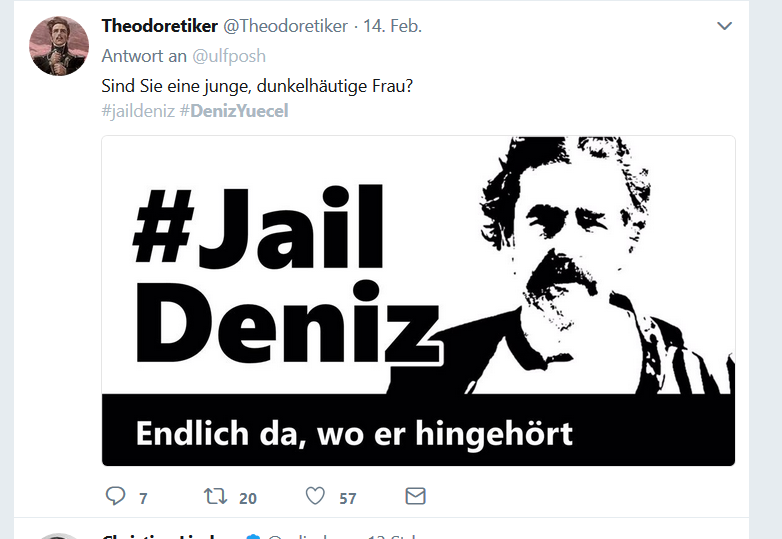
Task: Send tweet via the envelope message icon
Action: tap(415, 496)
